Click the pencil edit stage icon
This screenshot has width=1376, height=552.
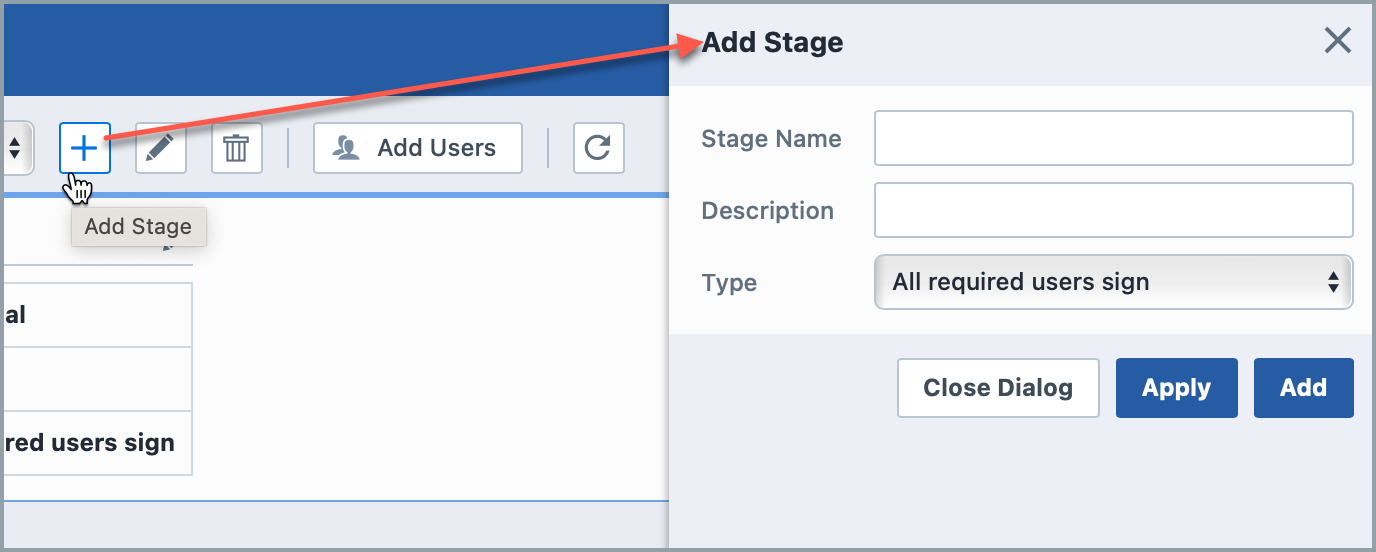160,148
